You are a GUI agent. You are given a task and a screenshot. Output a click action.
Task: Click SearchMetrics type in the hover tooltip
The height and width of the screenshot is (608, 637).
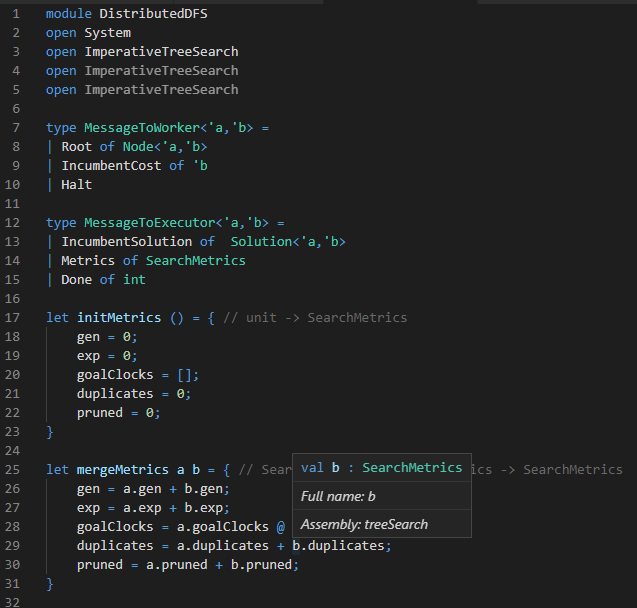tap(412, 467)
